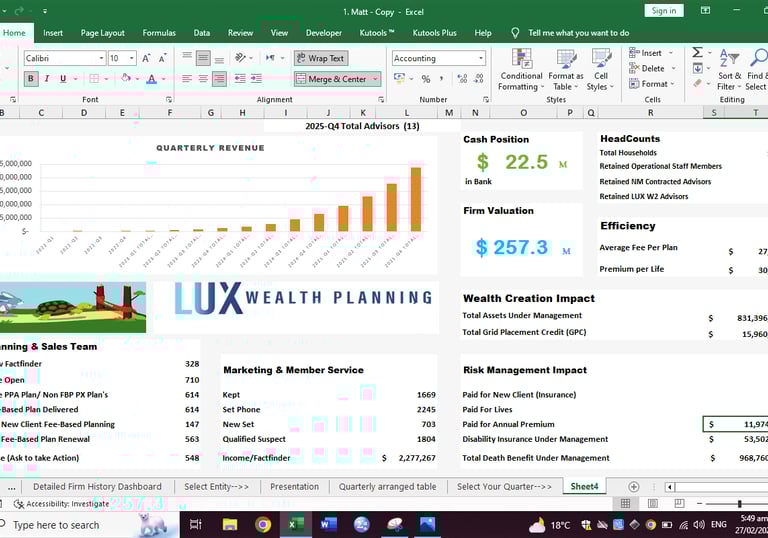Decrease cell indent
Image resolution: width=768 pixels, height=538 pixels.
click(240, 78)
